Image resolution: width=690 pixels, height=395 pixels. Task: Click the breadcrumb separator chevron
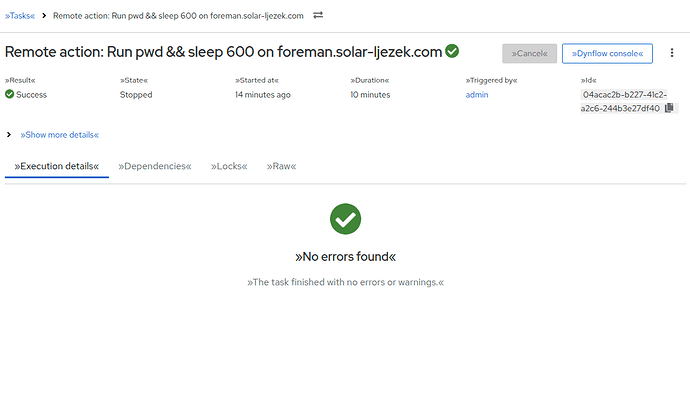pyautogui.click(x=44, y=15)
